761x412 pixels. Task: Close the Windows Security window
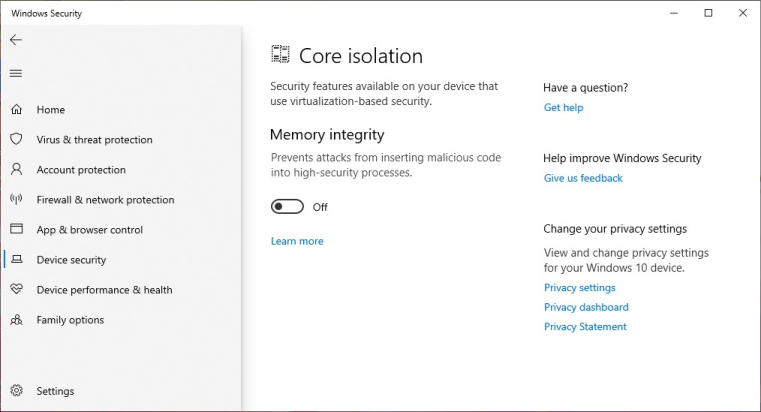(x=743, y=13)
